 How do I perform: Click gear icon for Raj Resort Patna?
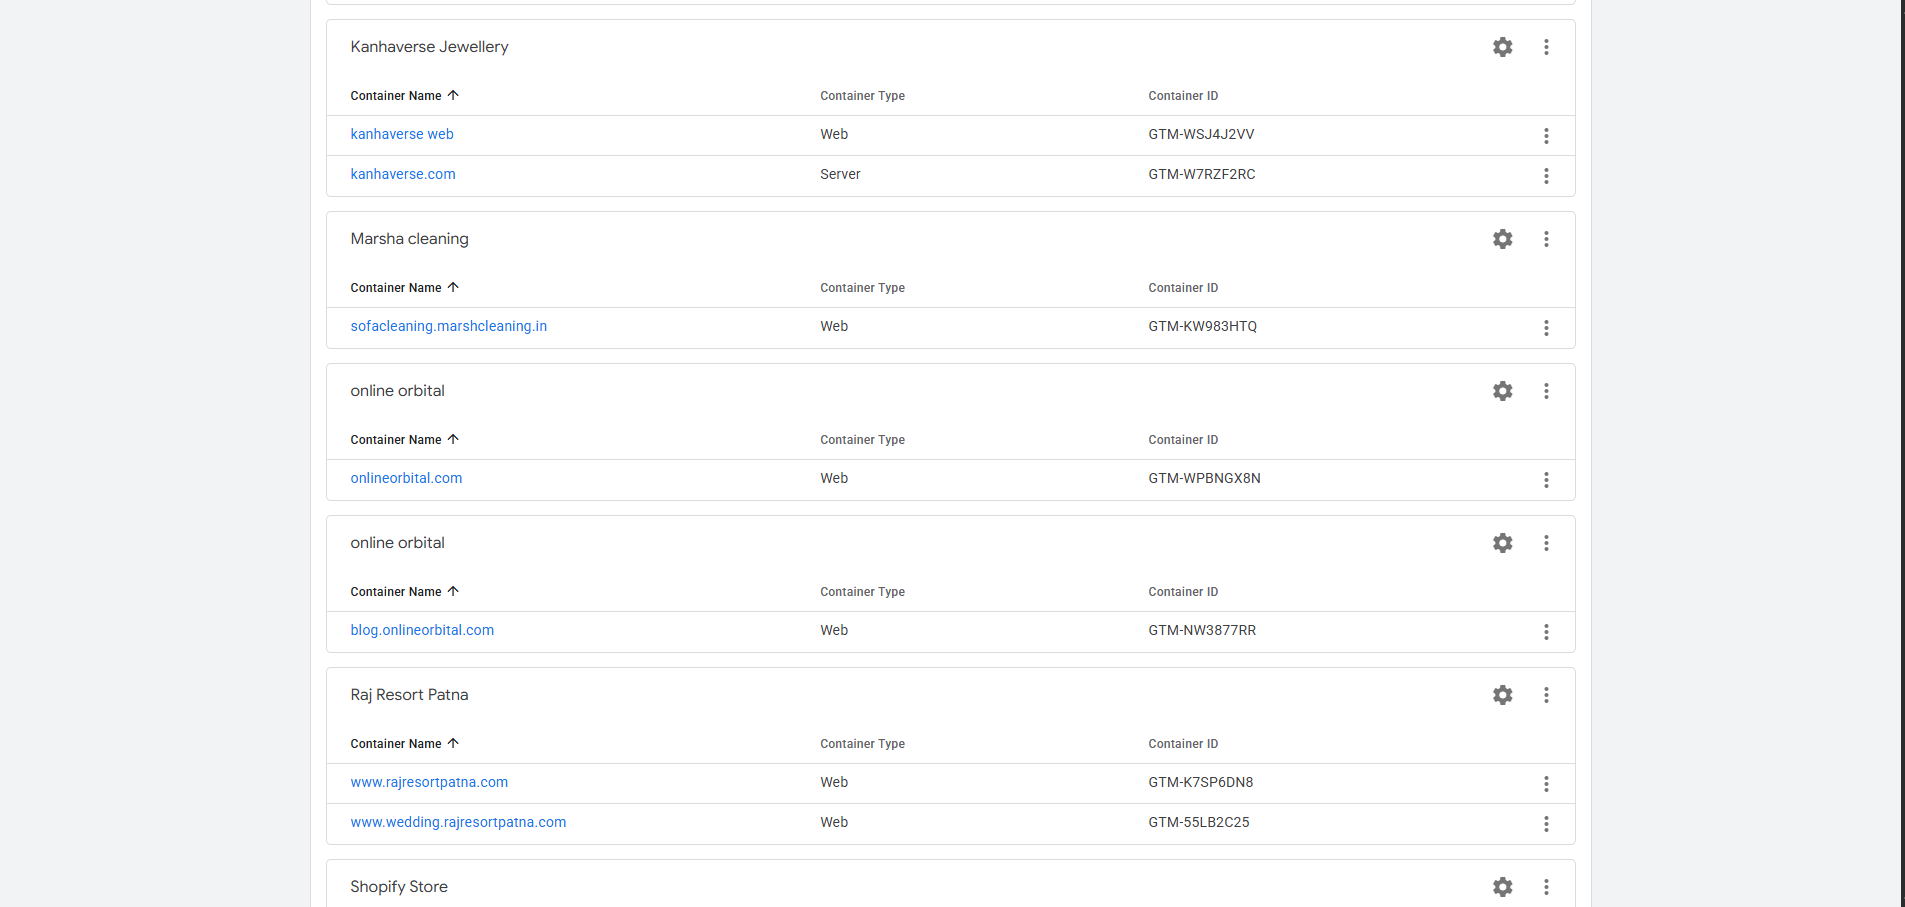click(x=1502, y=695)
